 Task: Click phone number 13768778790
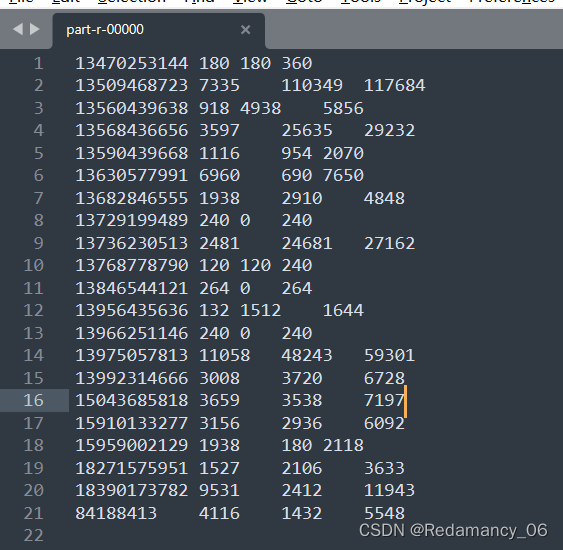click(x=131, y=265)
